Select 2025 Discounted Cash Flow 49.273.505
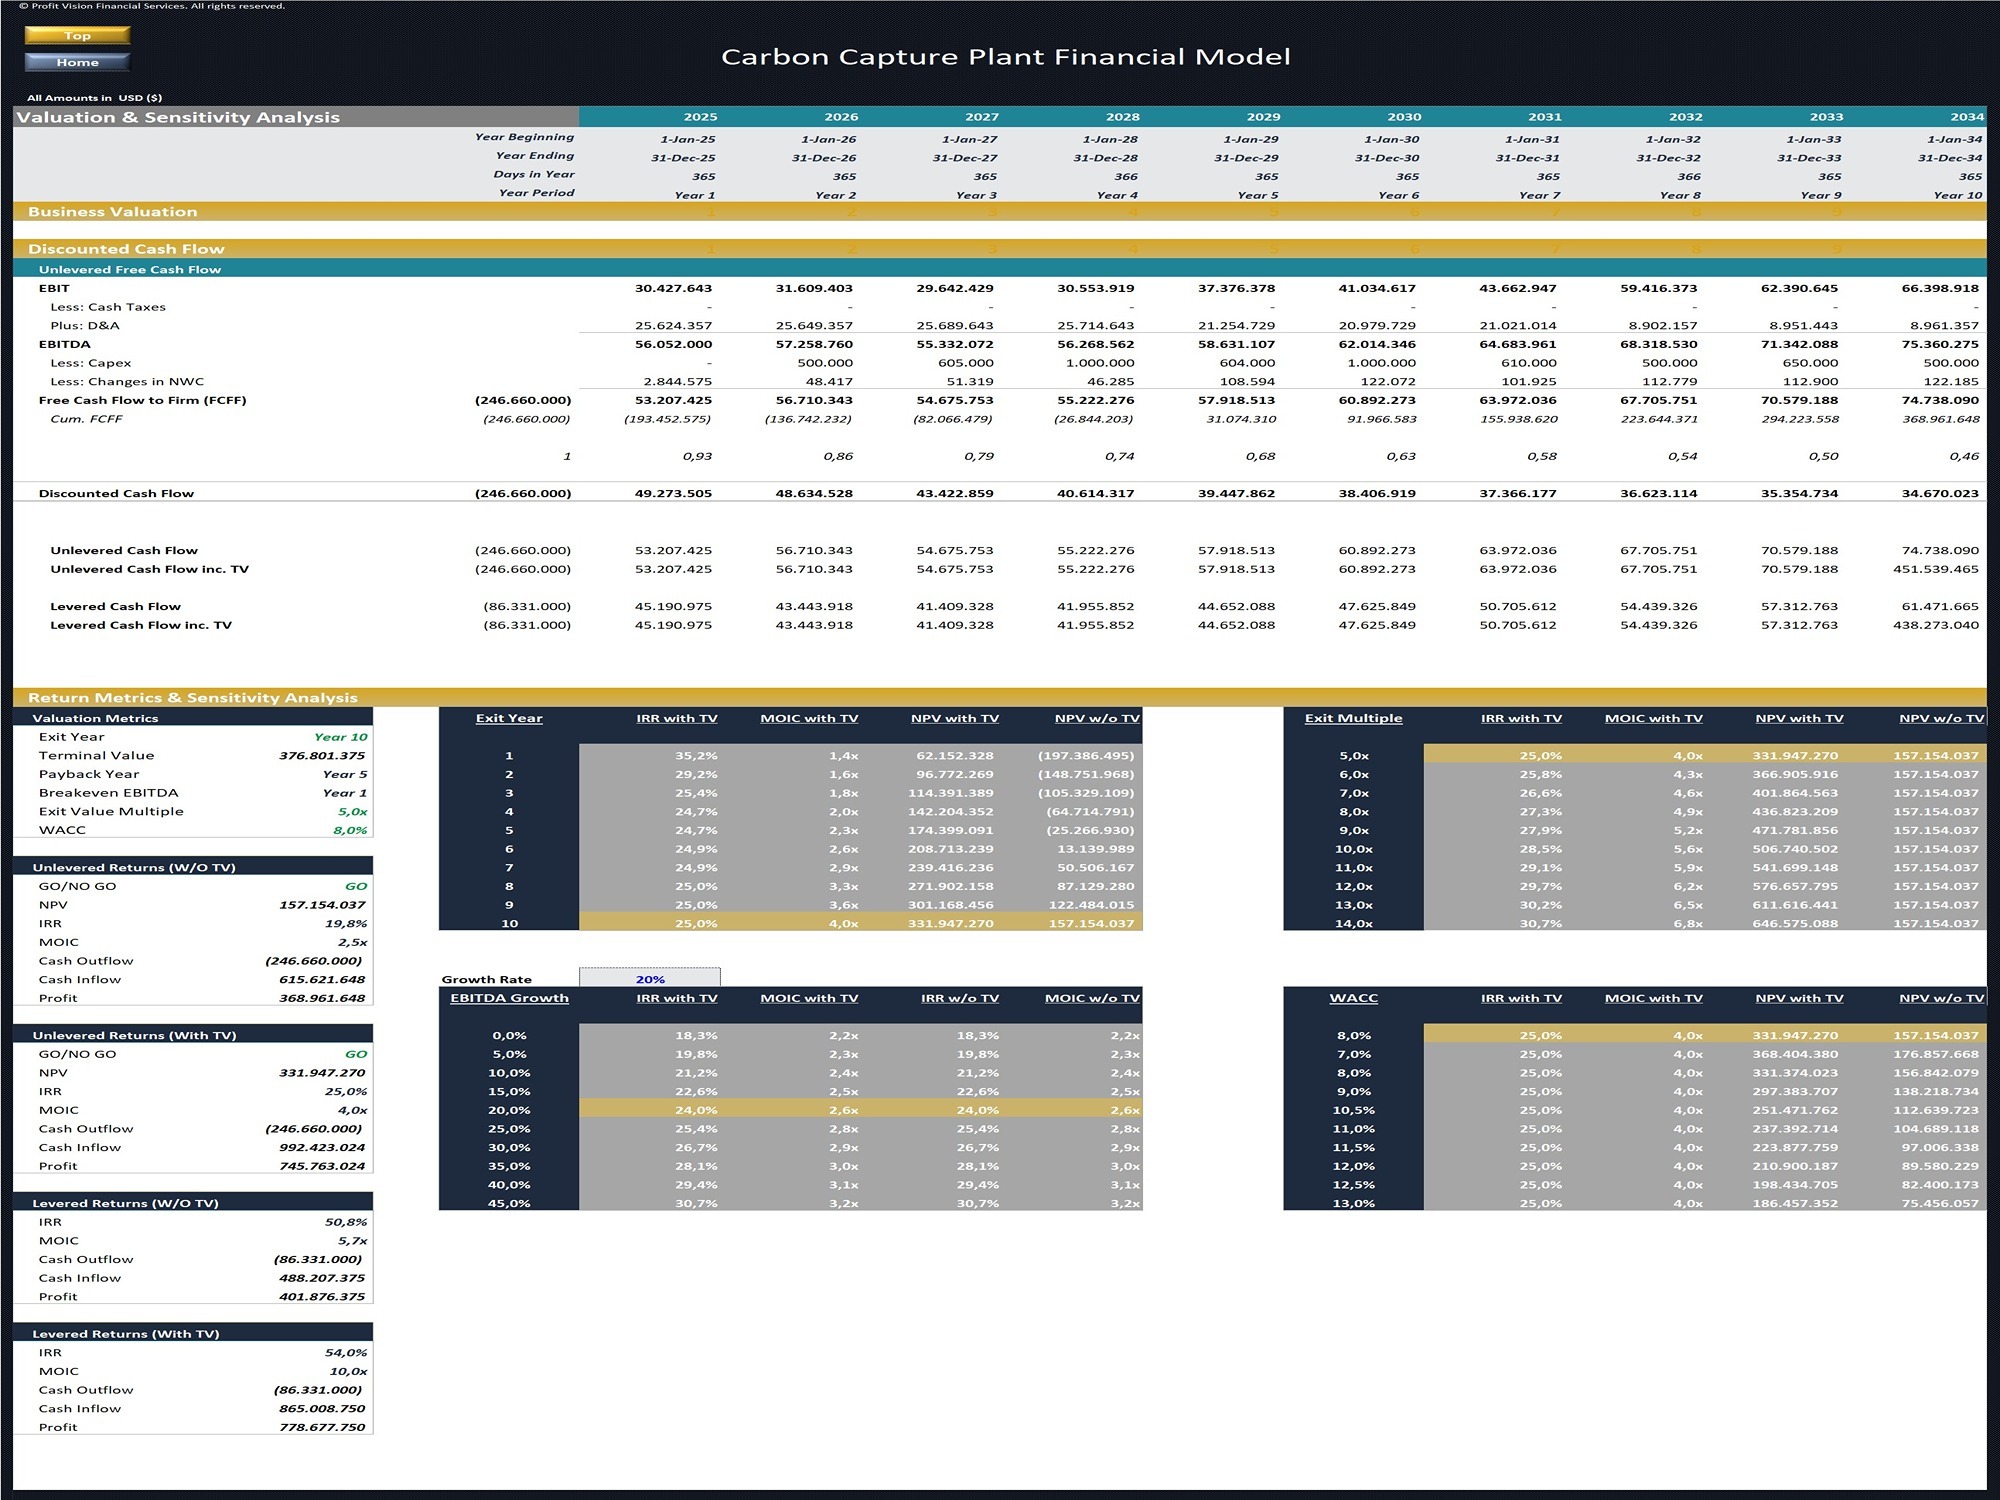The image size is (2000, 1500). [673, 493]
